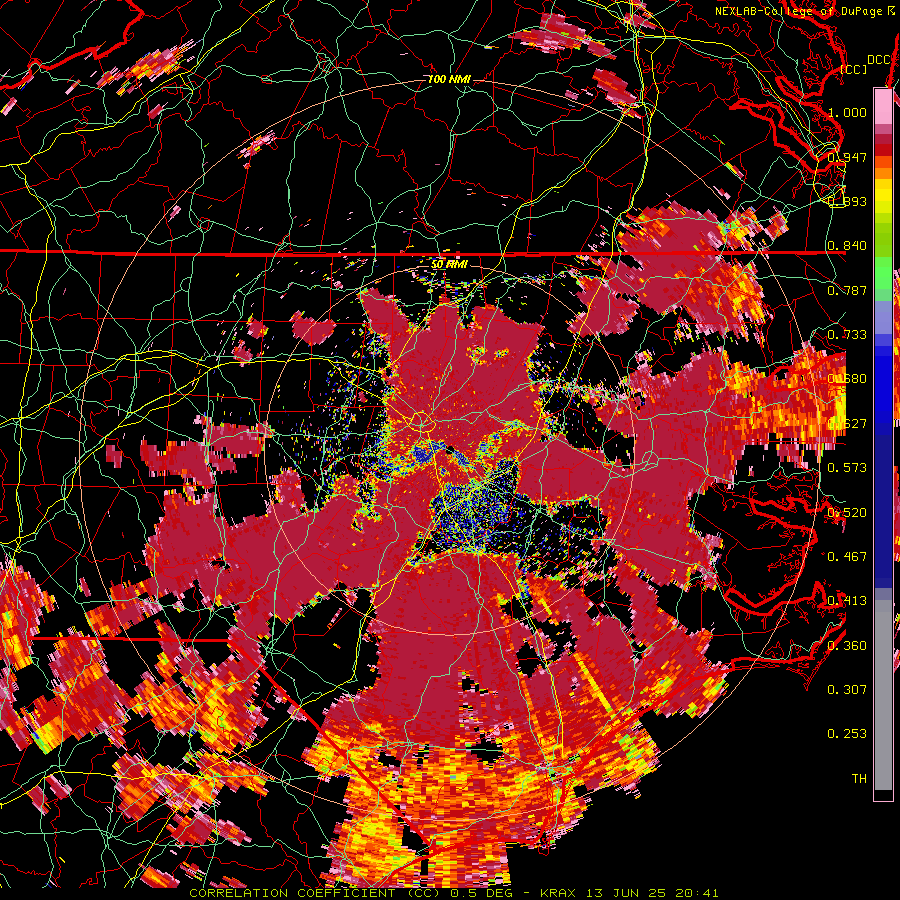Screen dimensions: 900x900
Task: Click the 0.307 legend value
Action: (x=847, y=690)
